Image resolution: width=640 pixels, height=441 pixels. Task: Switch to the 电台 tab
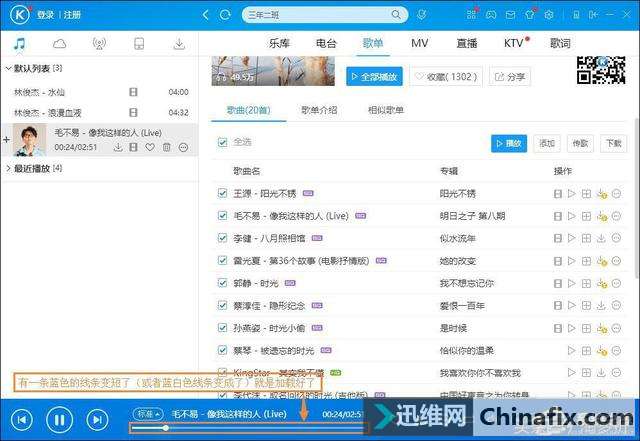326,43
